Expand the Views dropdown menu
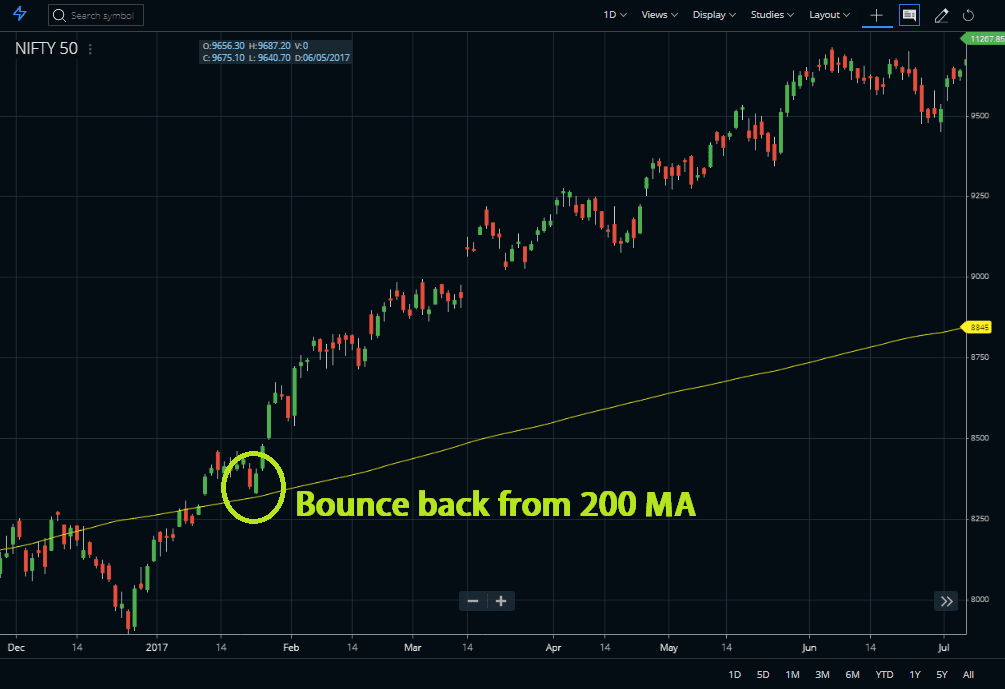The image size is (1005, 689). coord(660,15)
